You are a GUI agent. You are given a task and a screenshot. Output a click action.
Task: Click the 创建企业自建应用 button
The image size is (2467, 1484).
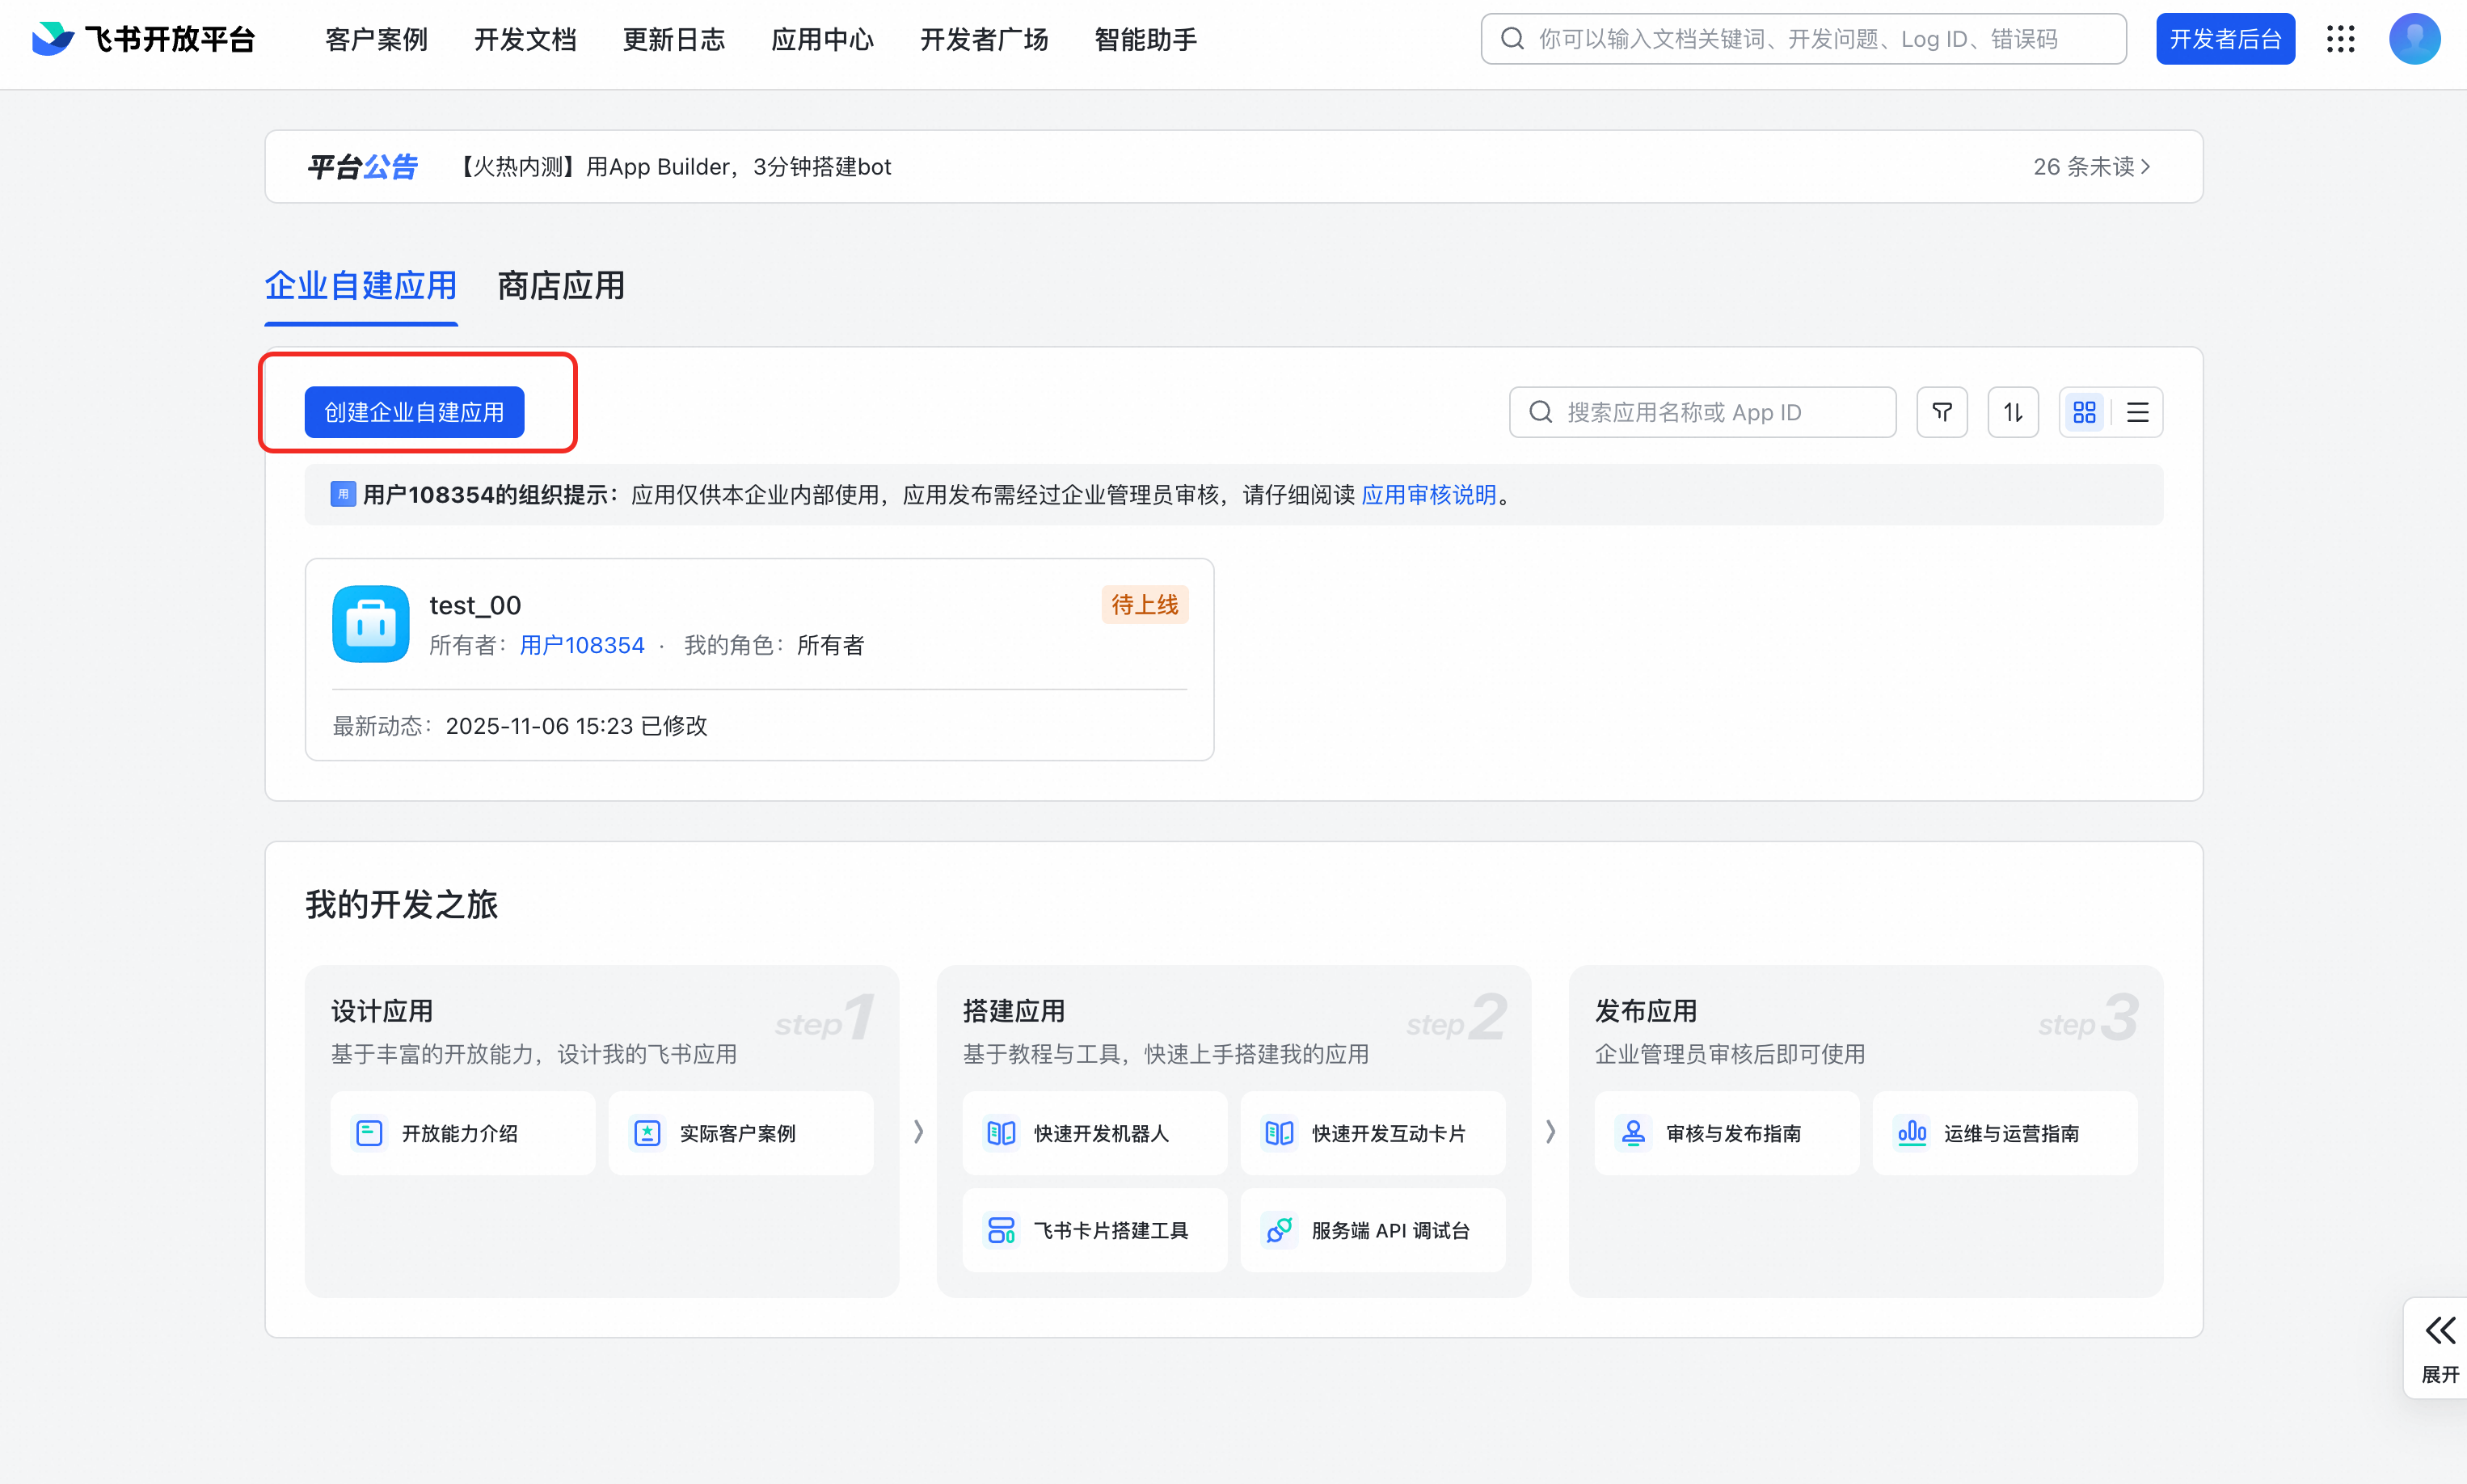[414, 412]
